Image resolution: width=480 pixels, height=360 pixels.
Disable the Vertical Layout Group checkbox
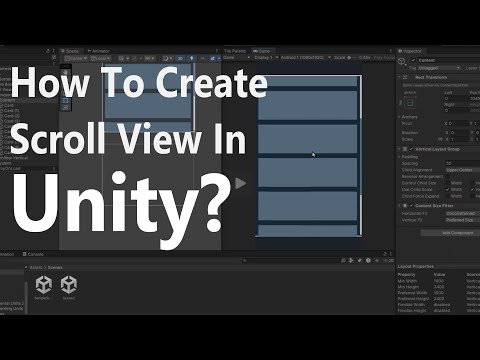(412, 149)
